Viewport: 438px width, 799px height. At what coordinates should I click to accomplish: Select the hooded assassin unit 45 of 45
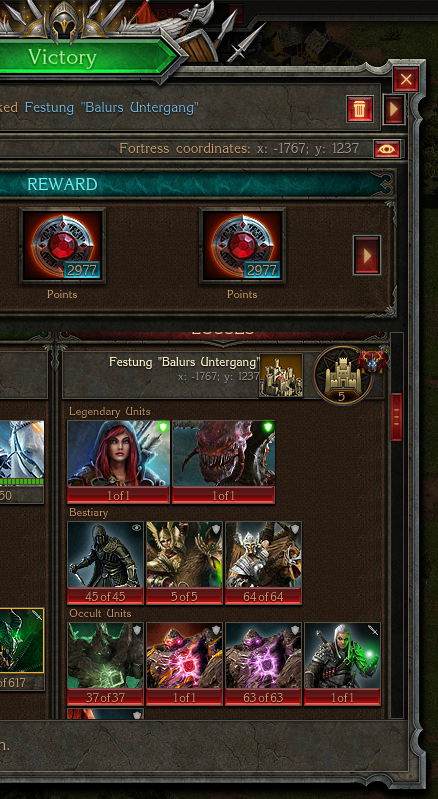click(105, 563)
